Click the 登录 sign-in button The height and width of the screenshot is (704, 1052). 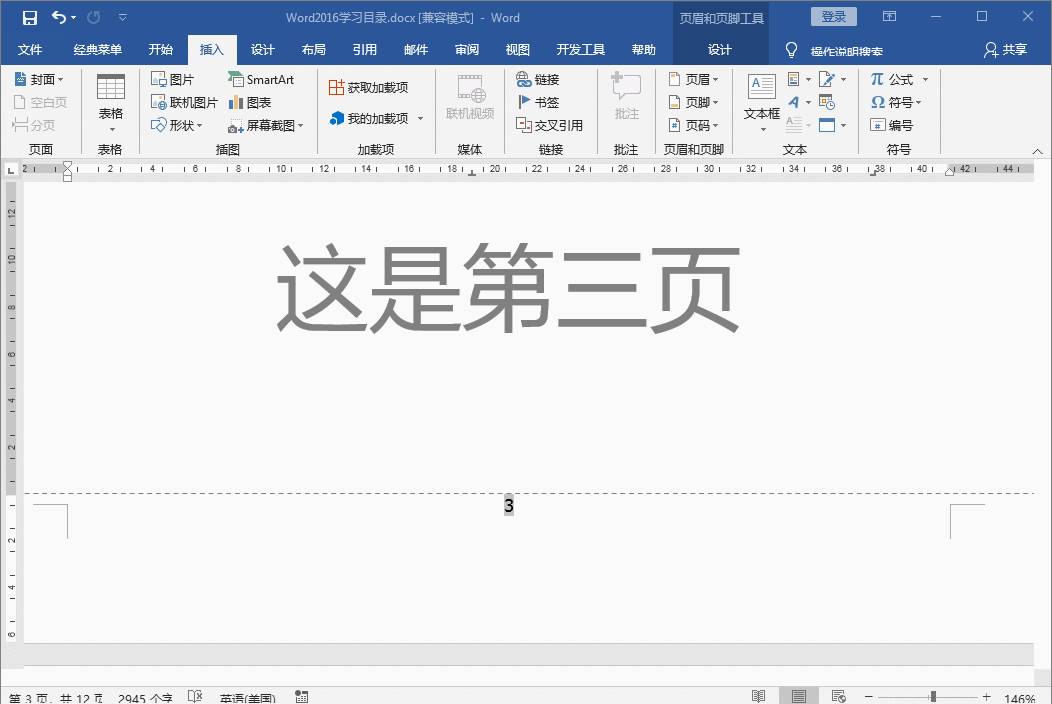[x=833, y=17]
